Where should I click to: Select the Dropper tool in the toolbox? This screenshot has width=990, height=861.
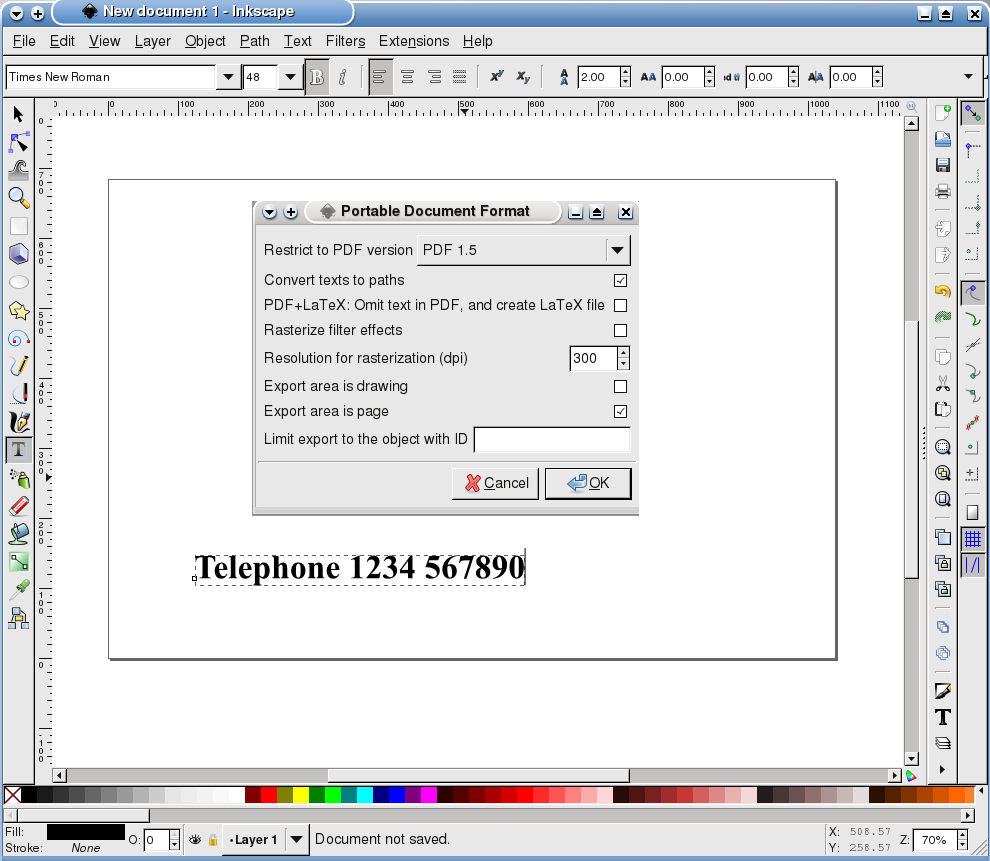(x=18, y=589)
